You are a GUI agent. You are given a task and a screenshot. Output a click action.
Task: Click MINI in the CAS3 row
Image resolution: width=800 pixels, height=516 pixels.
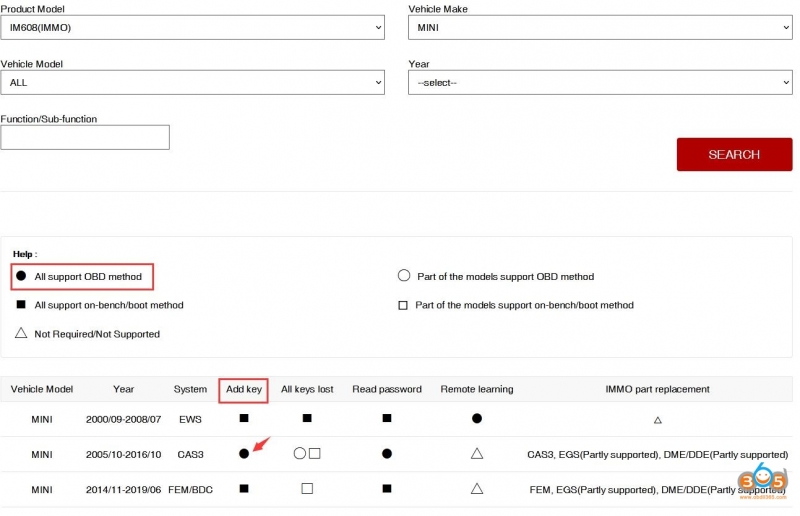[x=42, y=454]
